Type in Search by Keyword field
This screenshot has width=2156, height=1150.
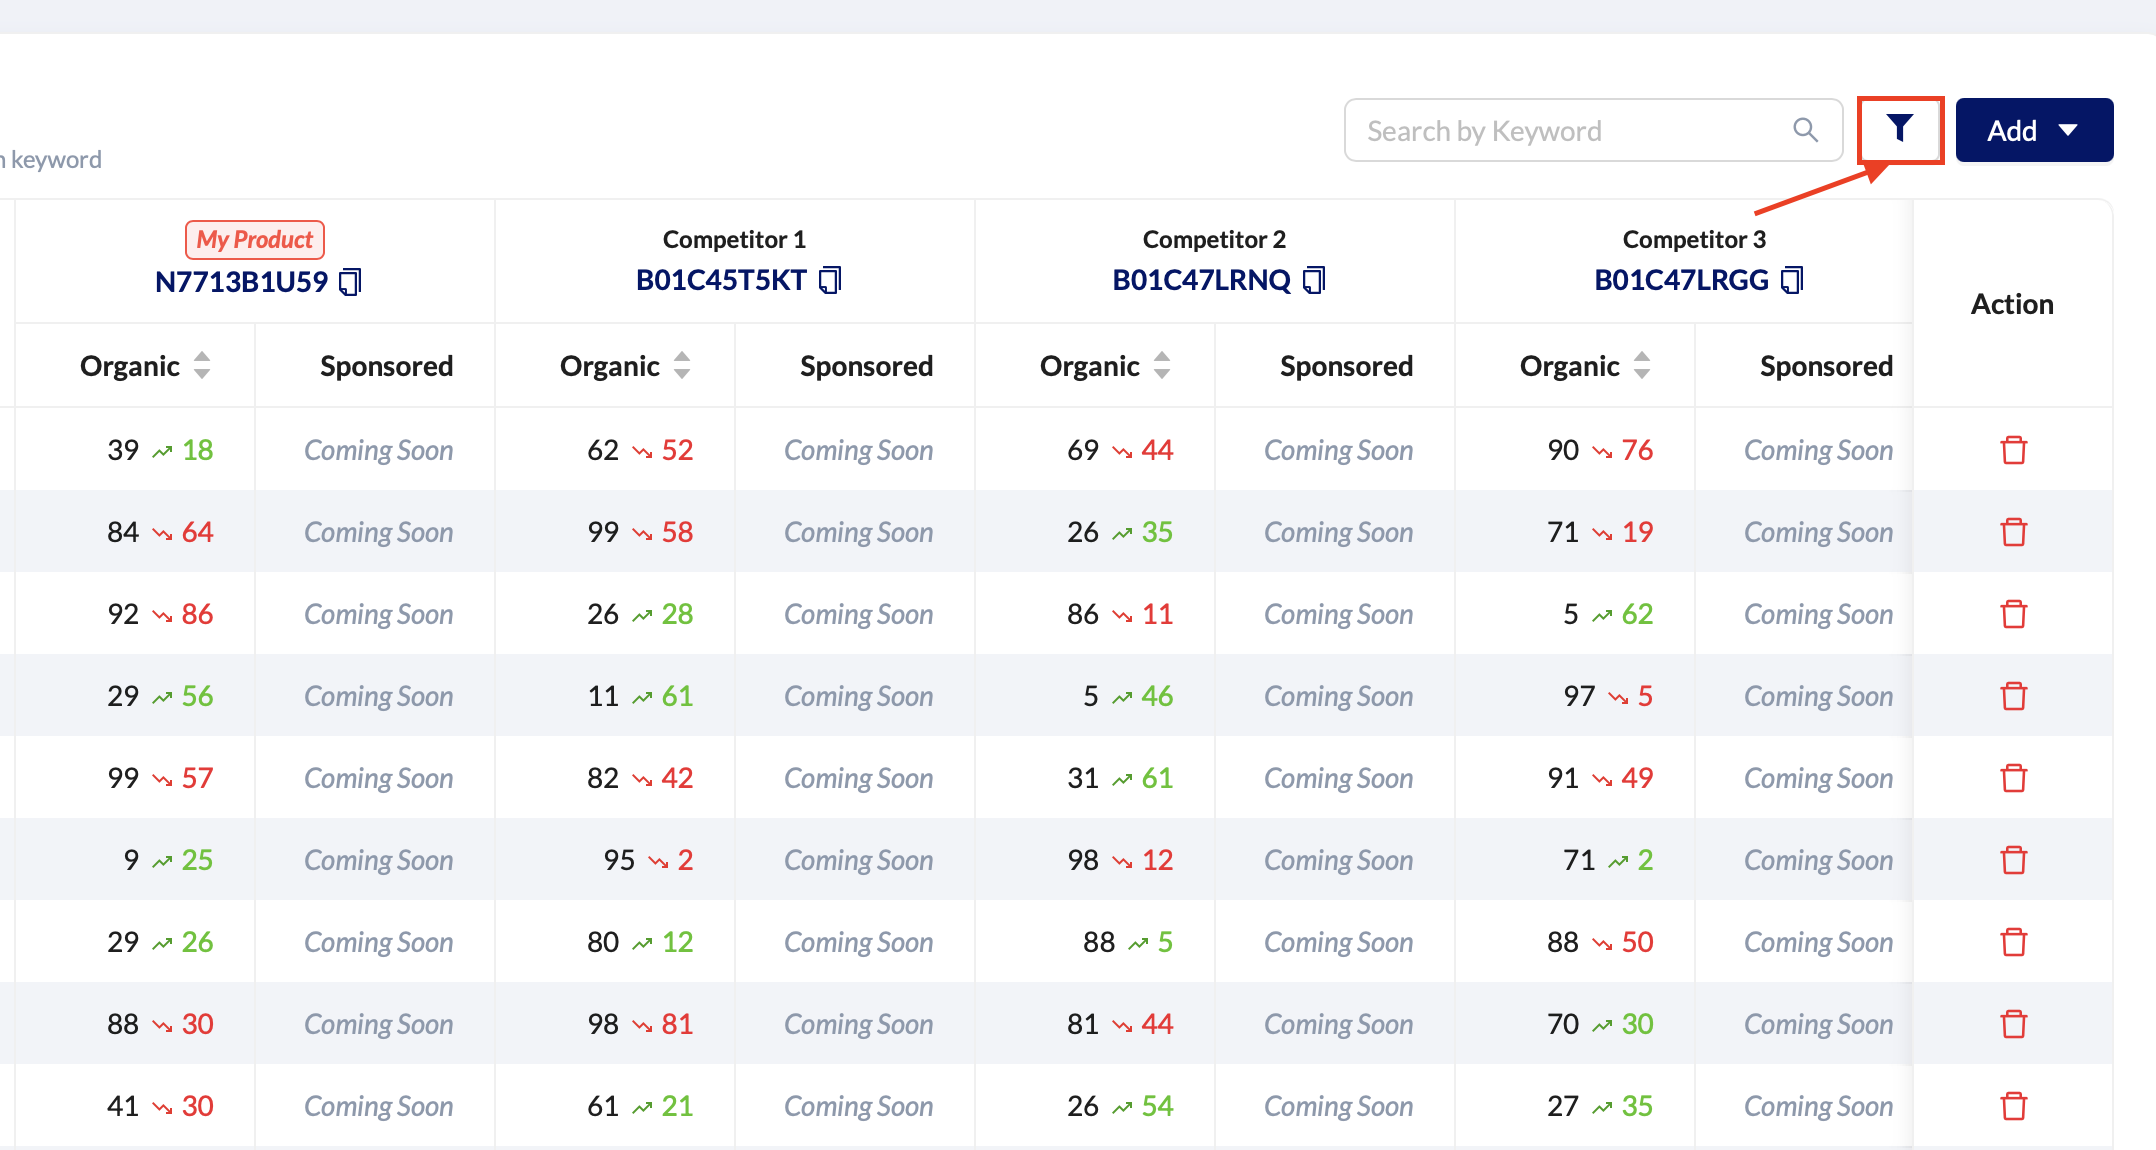pos(1570,130)
